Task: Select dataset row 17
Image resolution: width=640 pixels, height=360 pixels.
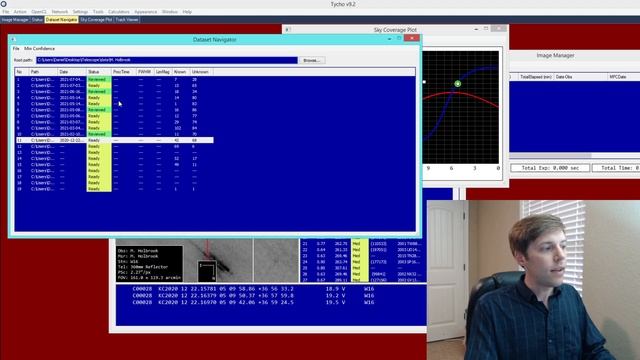Action: pyautogui.click(x=114, y=177)
